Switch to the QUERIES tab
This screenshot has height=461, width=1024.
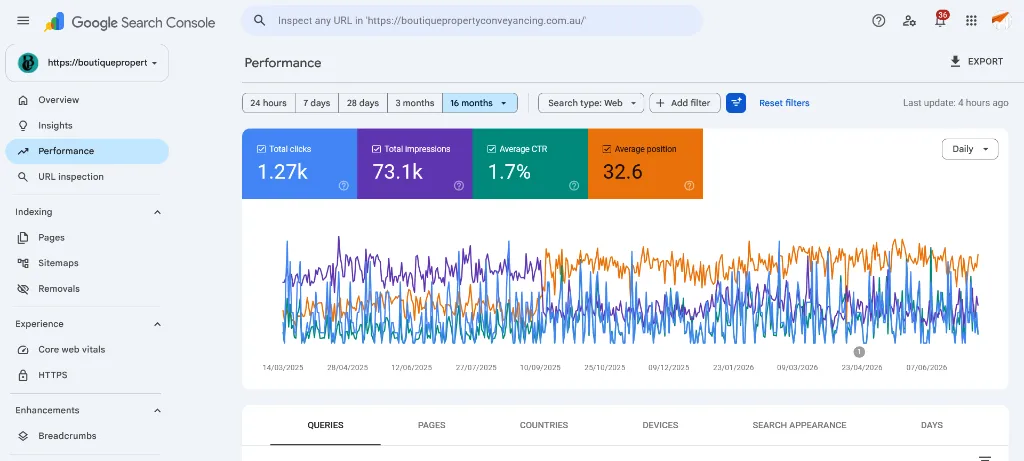[x=325, y=425]
